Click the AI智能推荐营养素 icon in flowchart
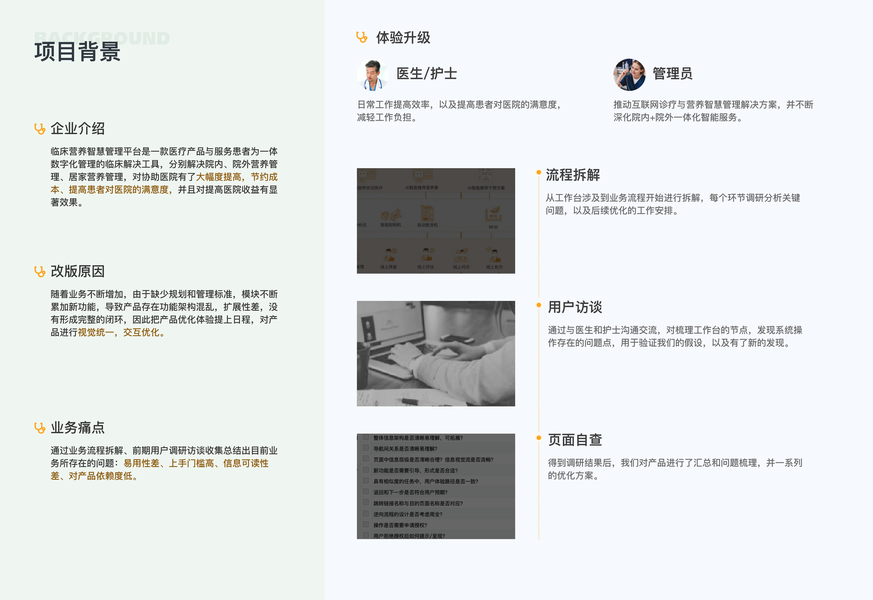This screenshot has width=873, height=600. (421, 176)
